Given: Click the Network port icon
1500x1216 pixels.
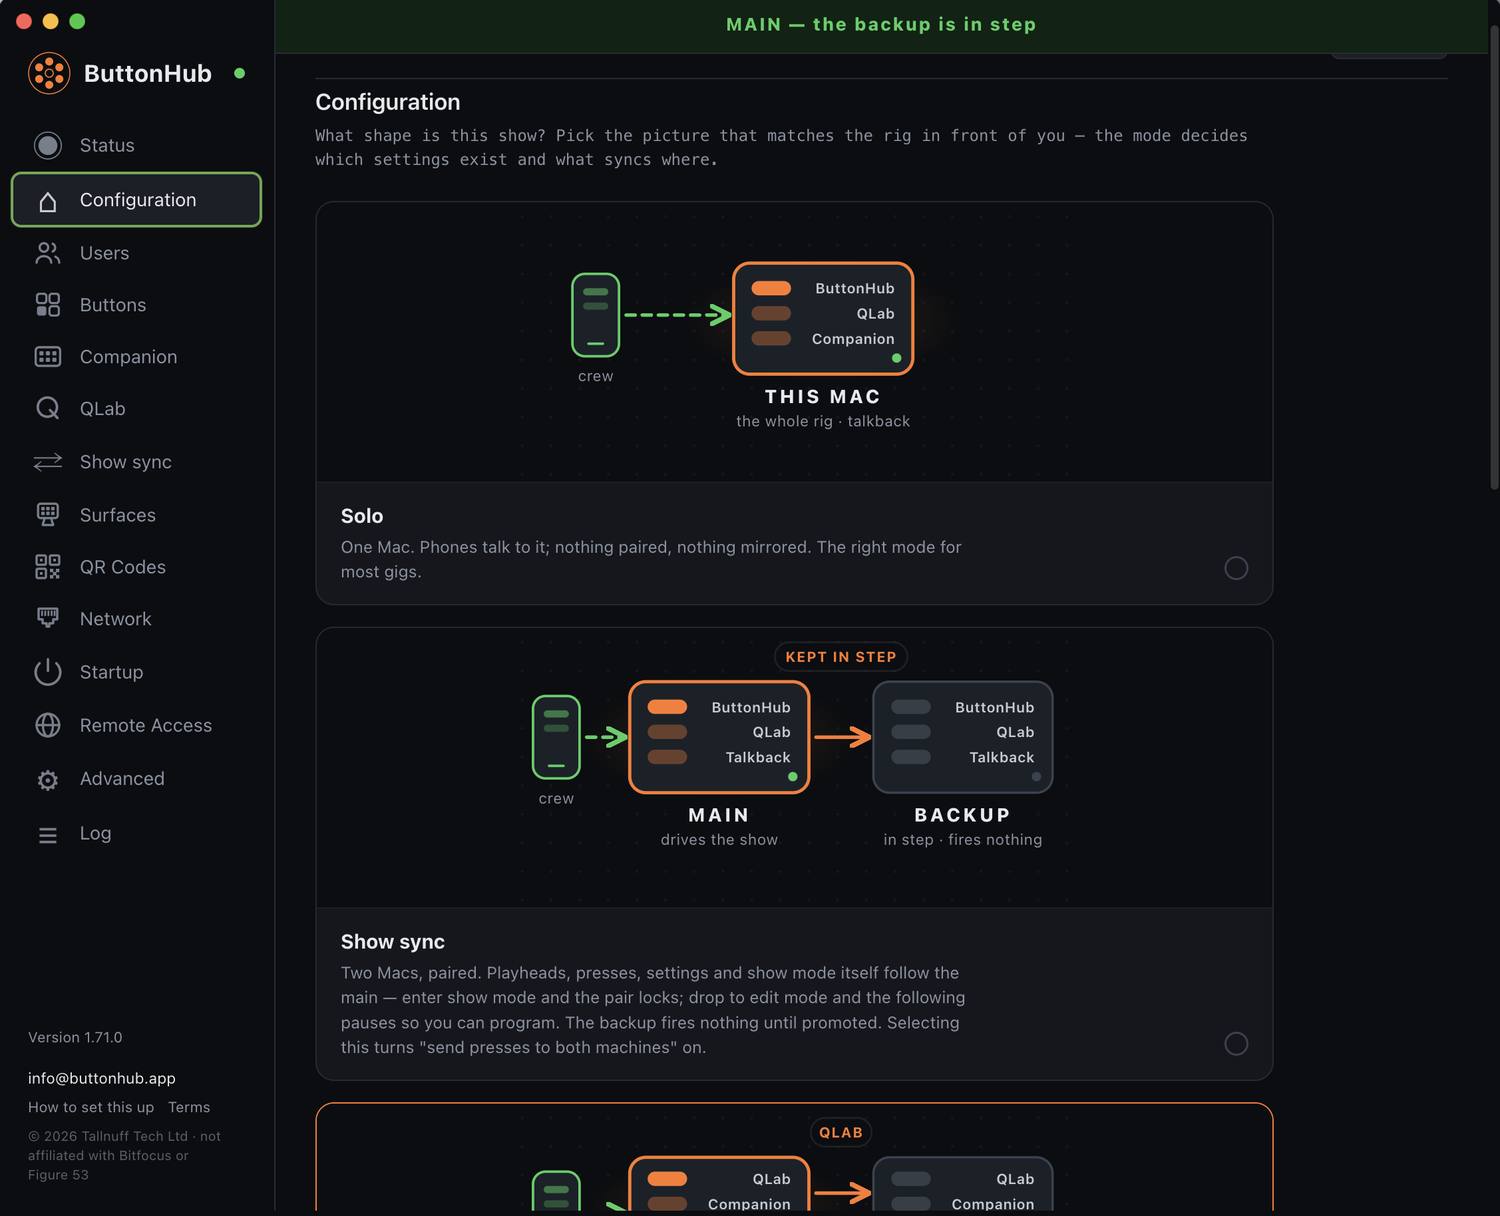Looking at the screenshot, I should click(x=48, y=619).
